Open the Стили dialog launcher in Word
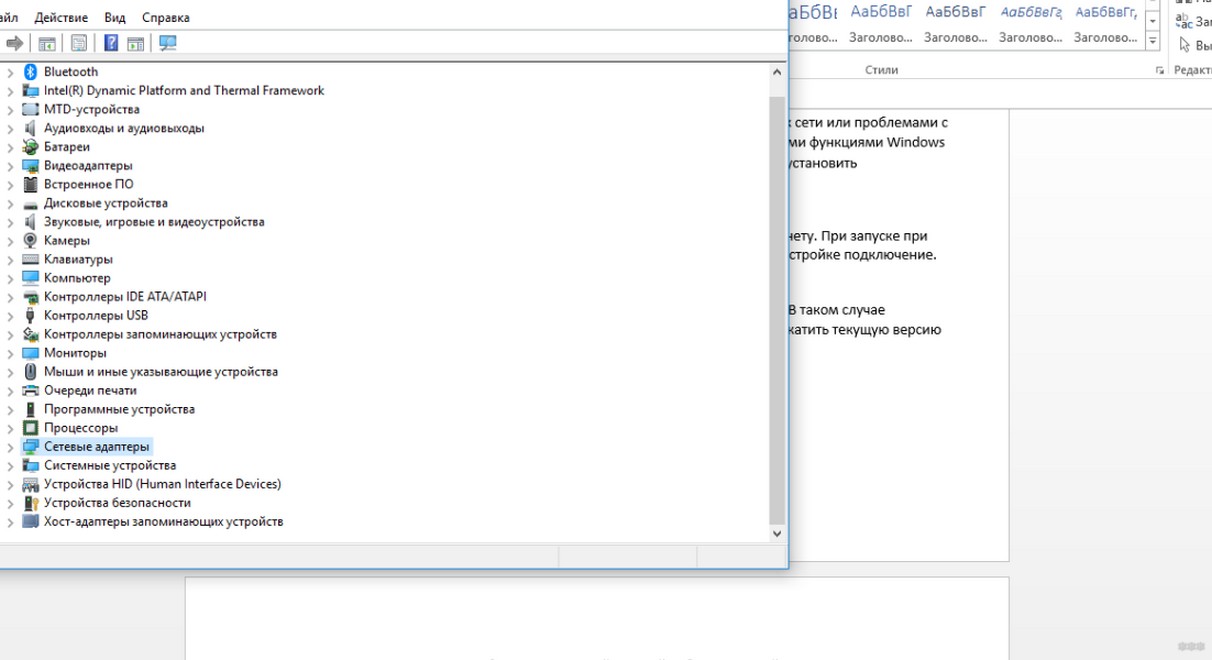This screenshot has width=1212, height=660. click(x=1160, y=71)
